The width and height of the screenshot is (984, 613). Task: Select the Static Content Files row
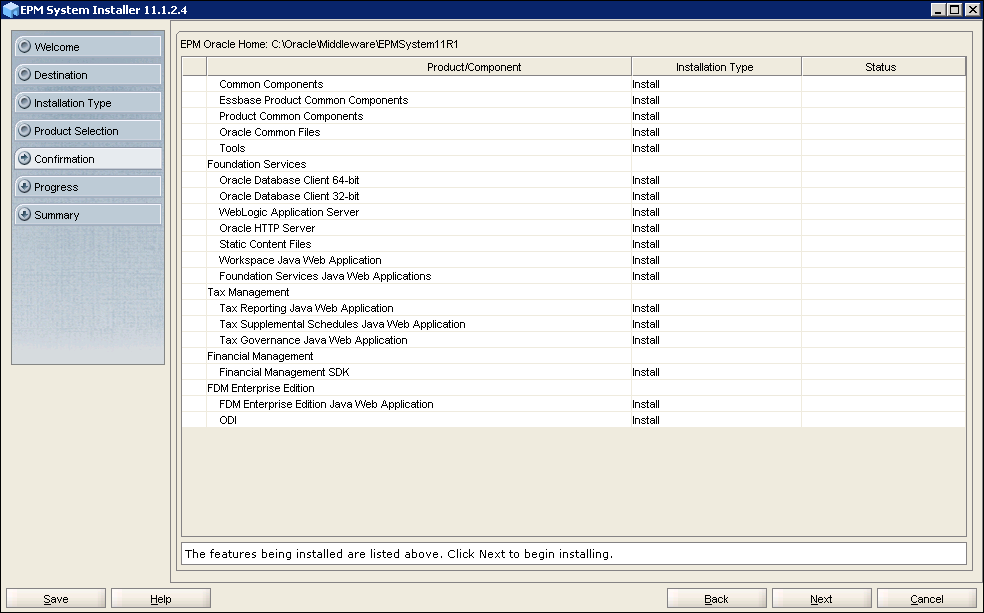point(574,244)
